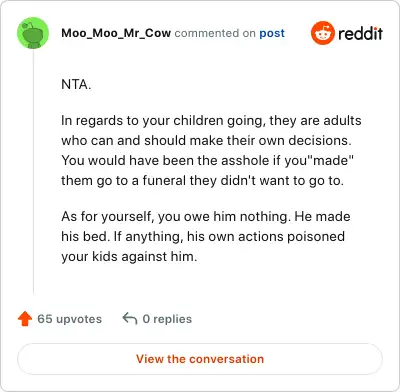Click the vertical comment thread line
The width and height of the screenshot is (400, 392).
coord(33,172)
